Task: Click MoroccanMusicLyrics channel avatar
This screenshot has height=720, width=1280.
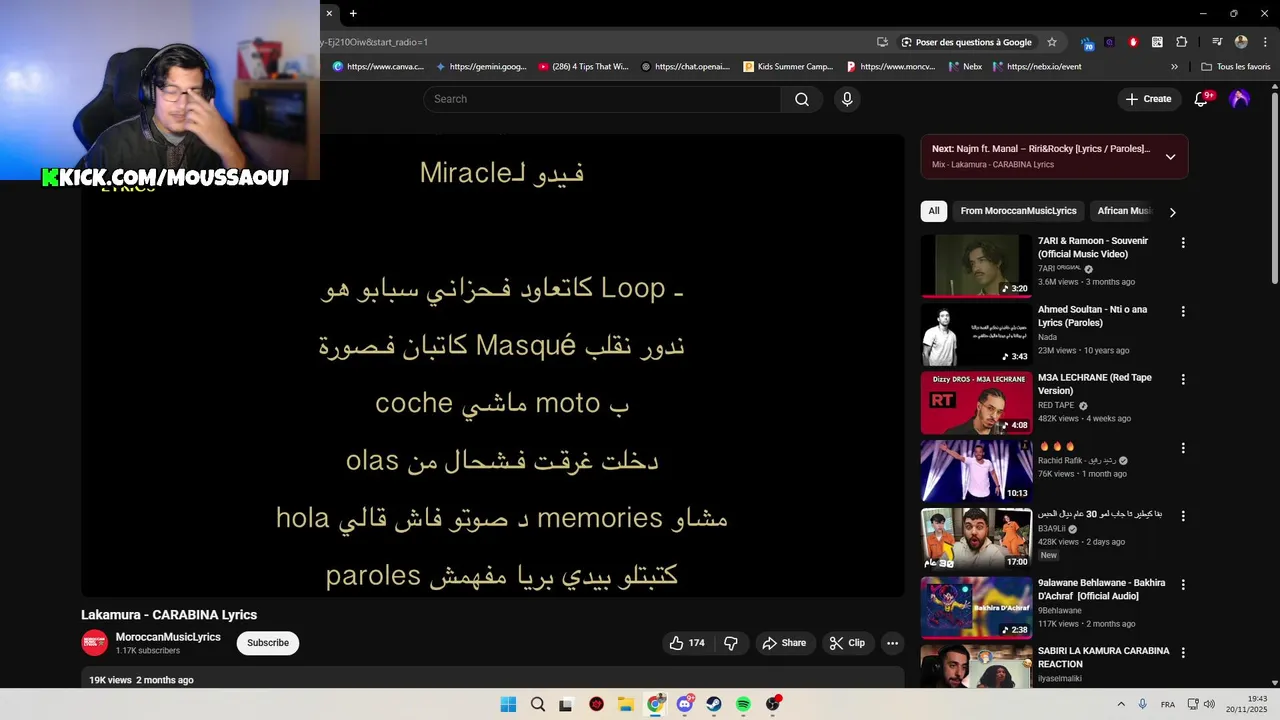Action: pyautogui.click(x=94, y=643)
